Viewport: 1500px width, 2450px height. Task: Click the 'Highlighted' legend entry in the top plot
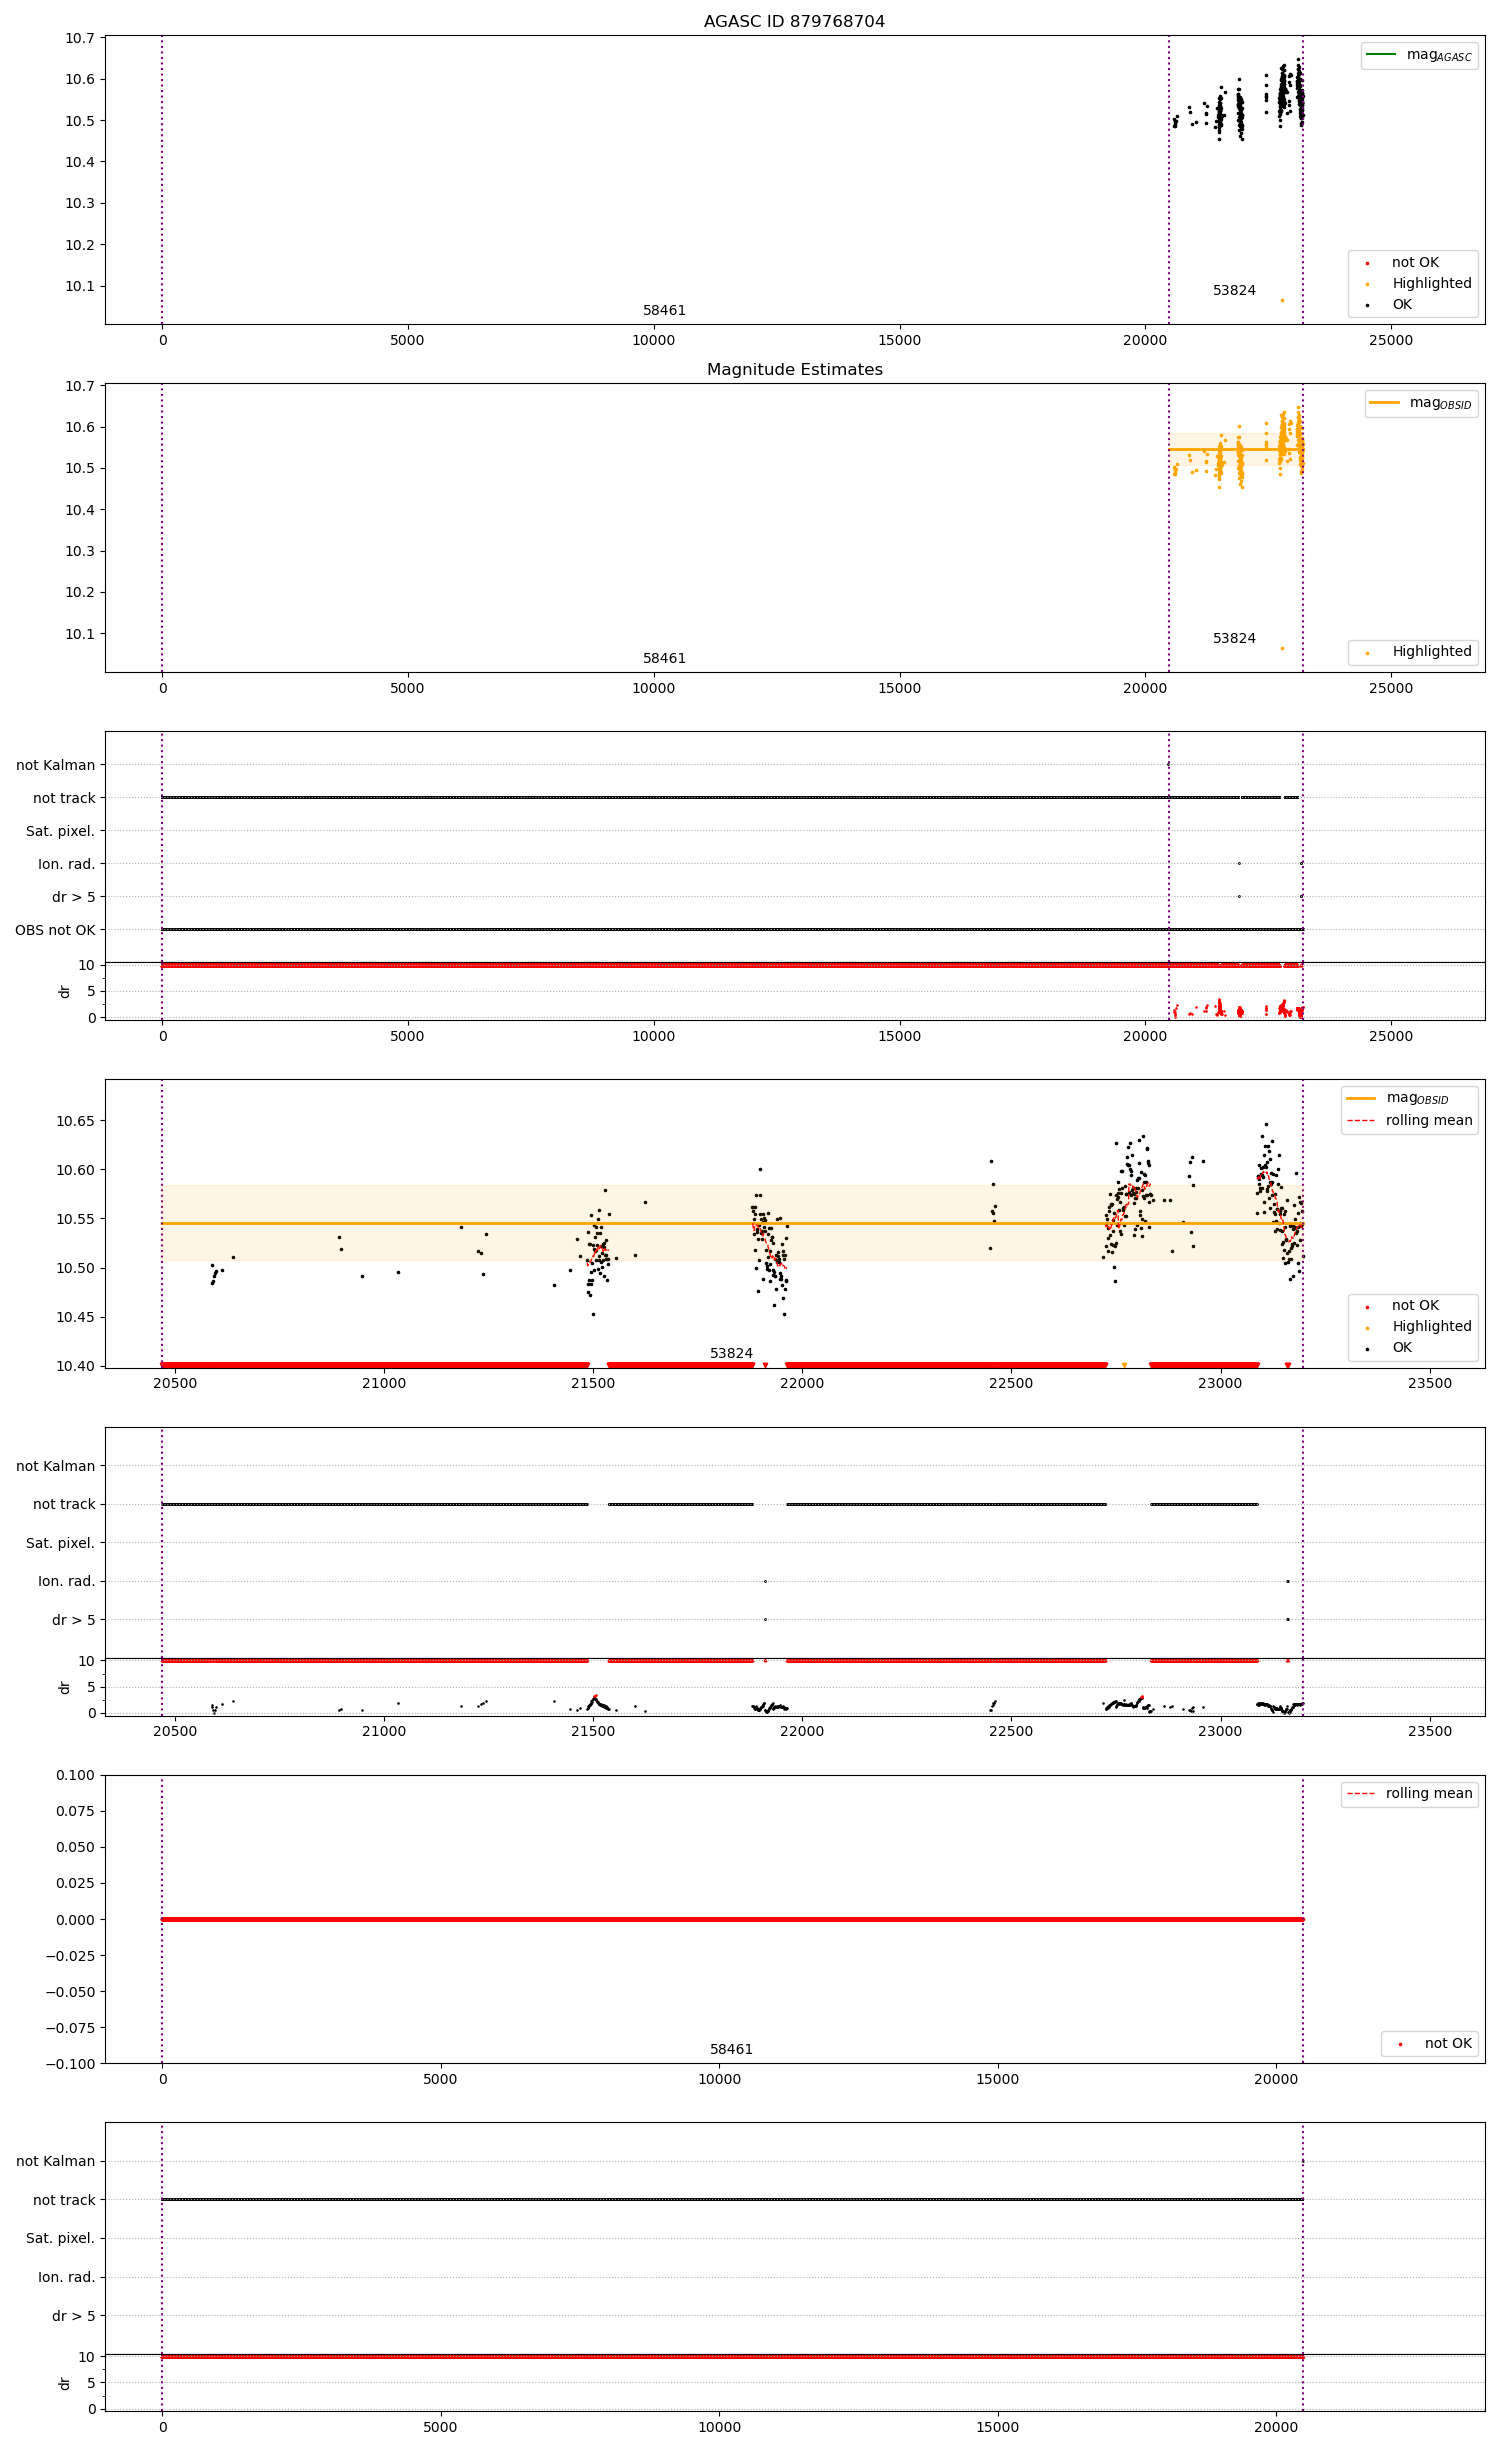tap(1418, 284)
